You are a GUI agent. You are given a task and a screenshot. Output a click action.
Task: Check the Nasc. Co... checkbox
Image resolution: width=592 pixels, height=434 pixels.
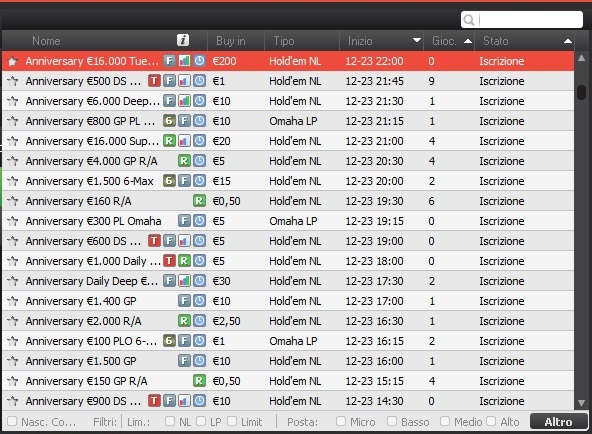pyautogui.click(x=12, y=421)
